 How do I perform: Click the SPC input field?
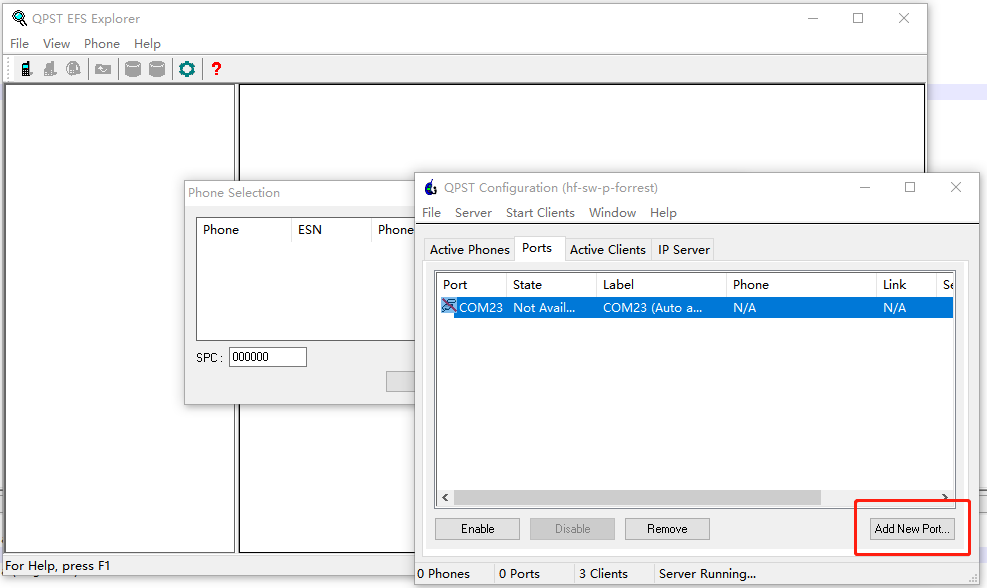pos(268,357)
